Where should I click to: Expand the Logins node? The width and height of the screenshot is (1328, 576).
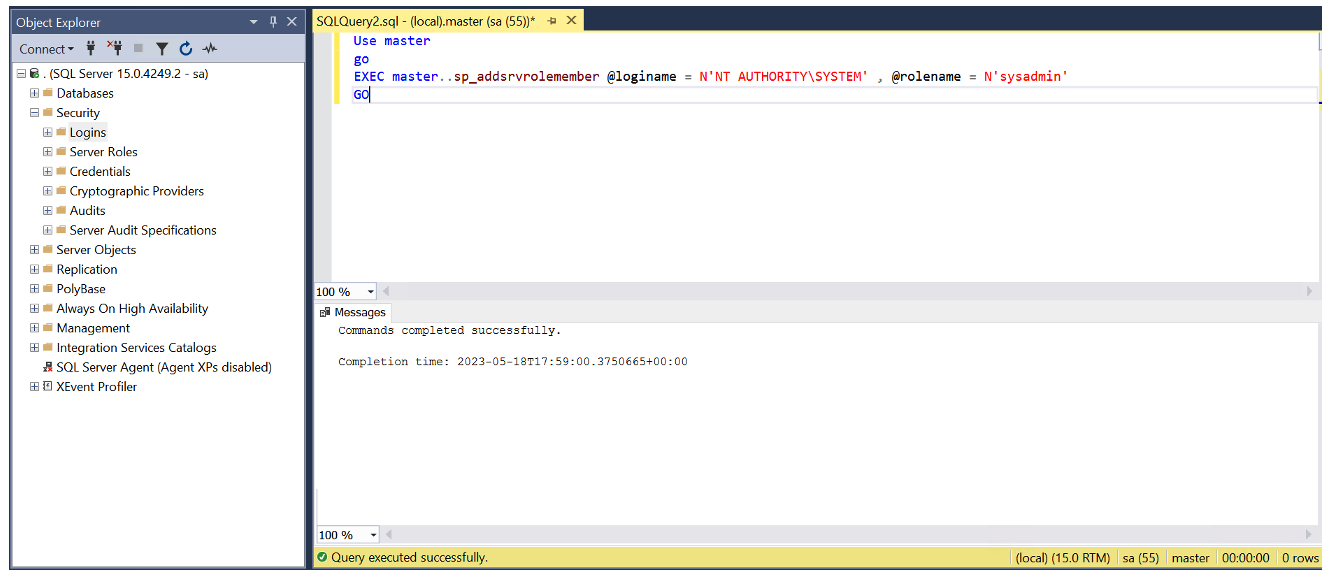47,132
